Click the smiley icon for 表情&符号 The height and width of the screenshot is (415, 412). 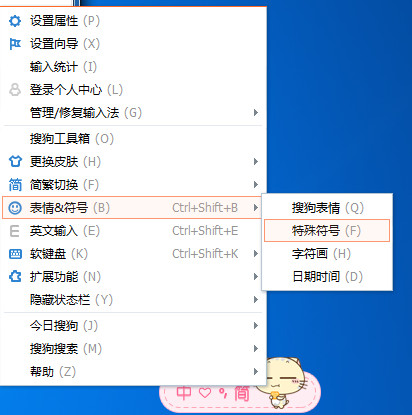(x=15, y=208)
